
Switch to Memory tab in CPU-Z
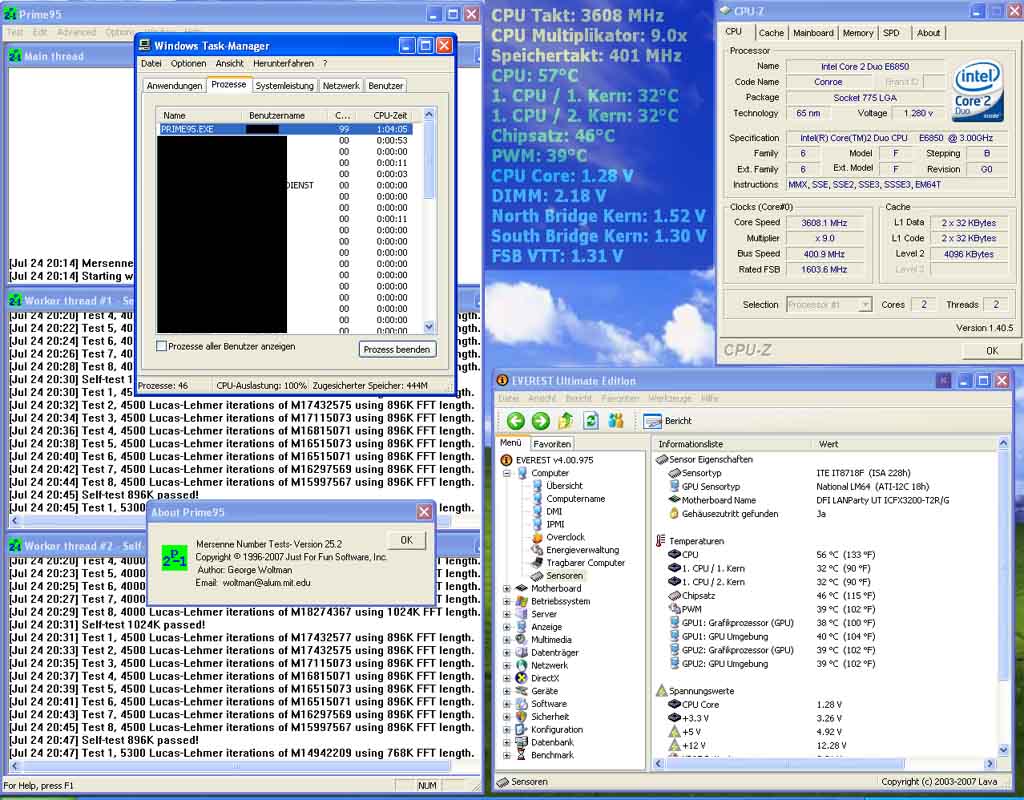pyautogui.click(x=857, y=33)
